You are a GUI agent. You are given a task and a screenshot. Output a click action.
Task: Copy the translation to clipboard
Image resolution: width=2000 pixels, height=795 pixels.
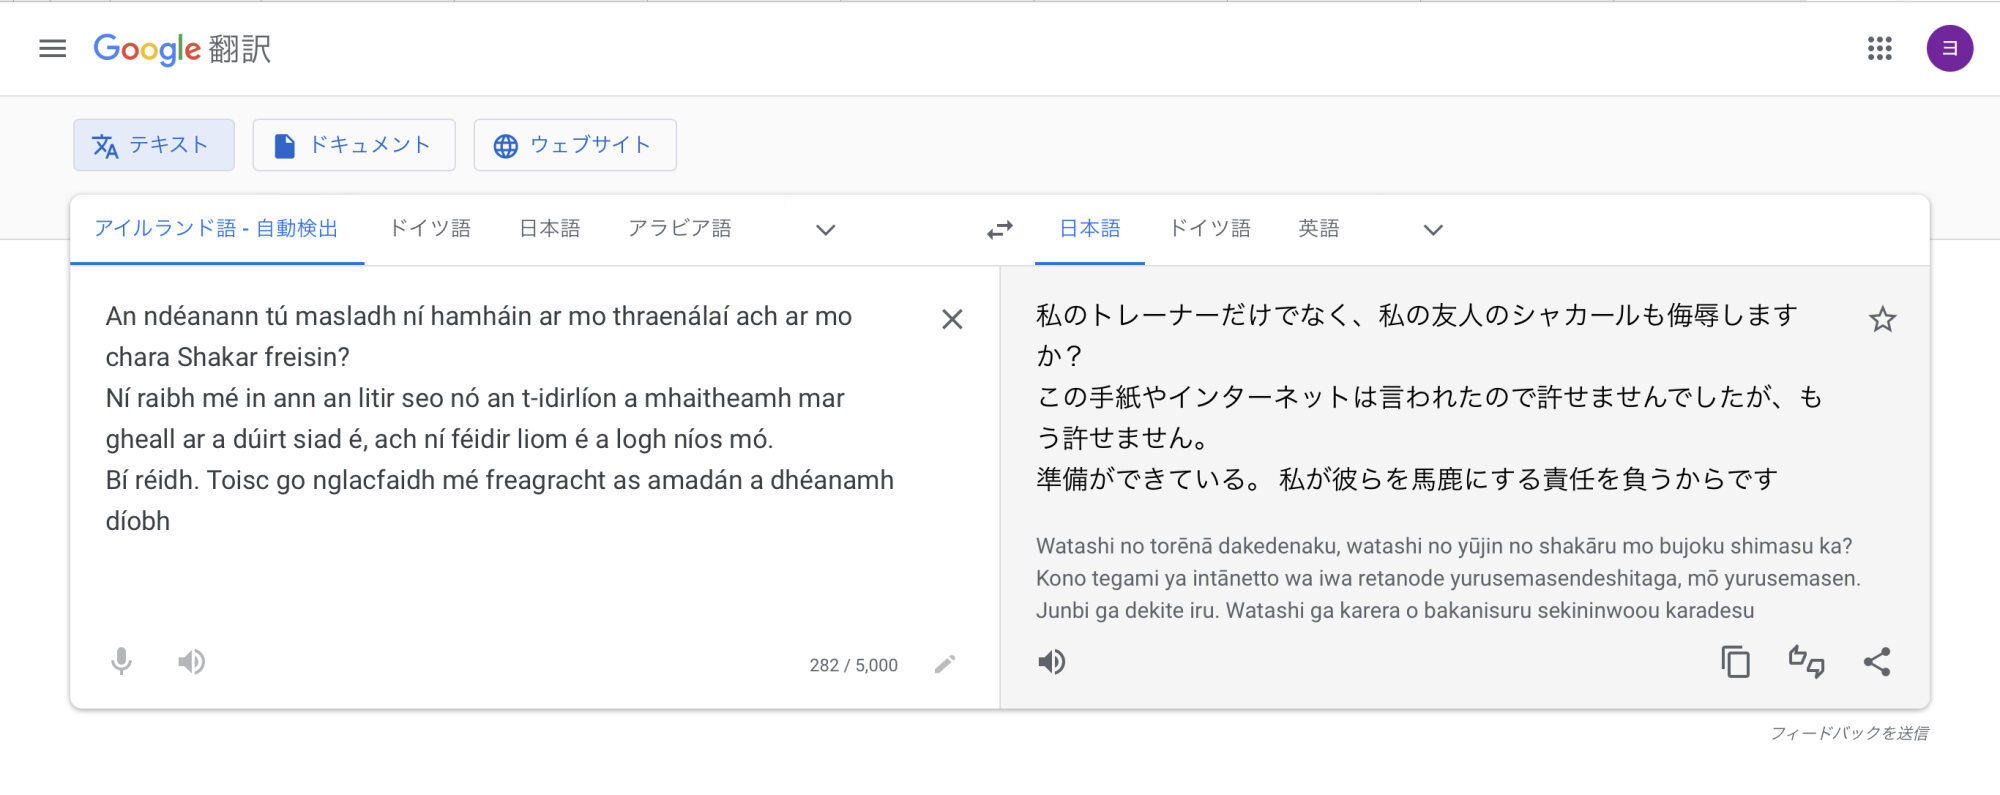point(1735,662)
